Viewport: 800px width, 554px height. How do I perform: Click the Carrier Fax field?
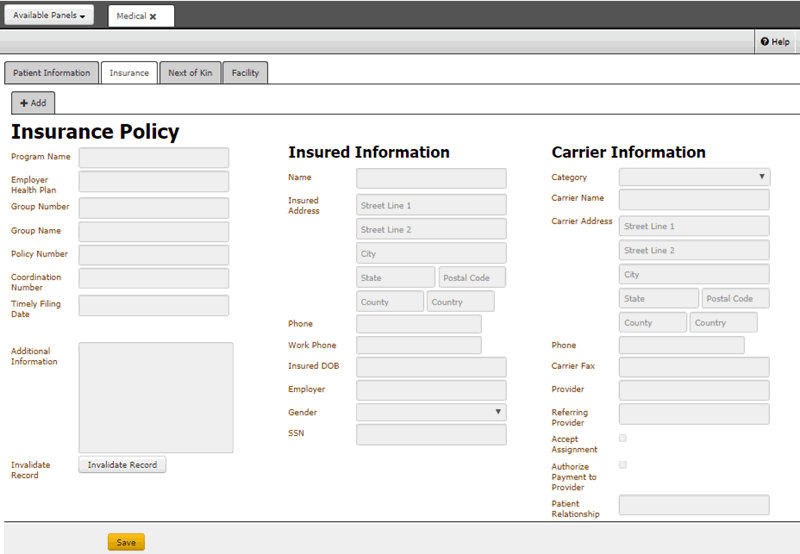pyautogui.click(x=694, y=367)
